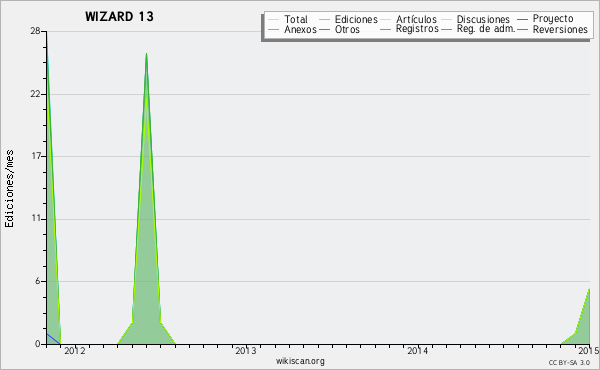The height and width of the screenshot is (370, 600).
Task: Click the 2012 x-axis label
Action: pyautogui.click(x=75, y=350)
